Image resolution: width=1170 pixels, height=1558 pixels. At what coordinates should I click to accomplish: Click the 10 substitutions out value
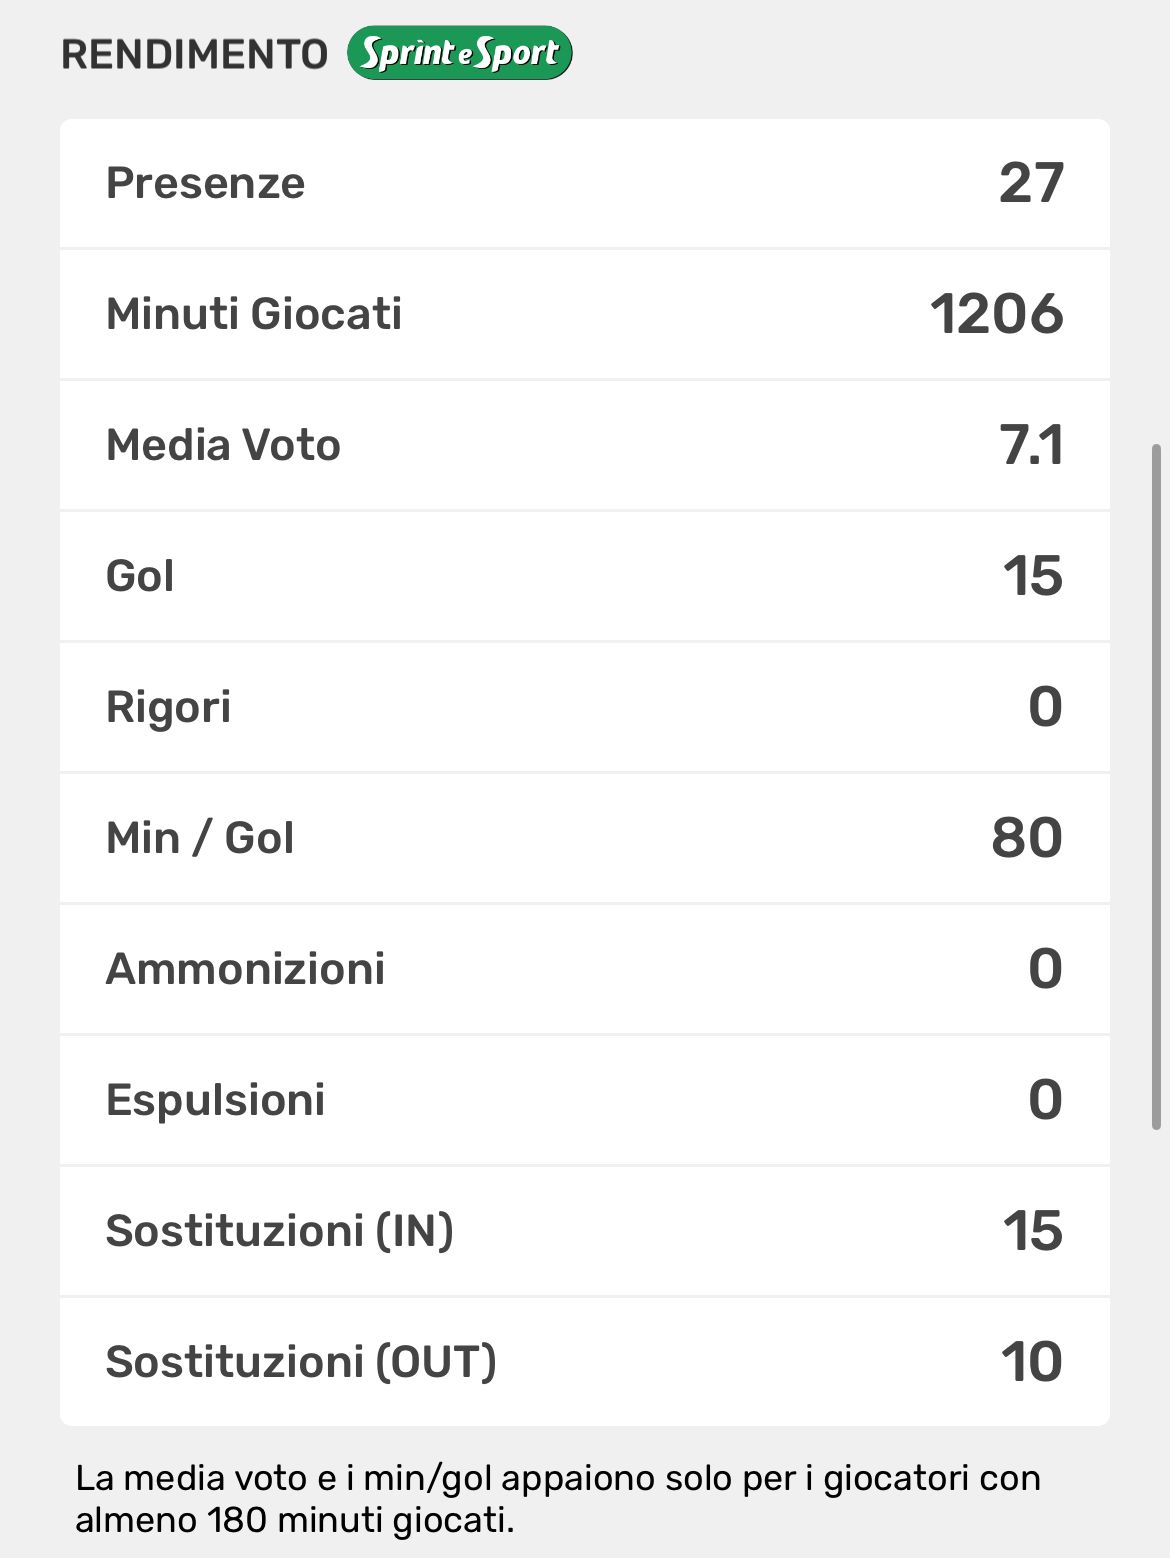tap(1032, 1362)
